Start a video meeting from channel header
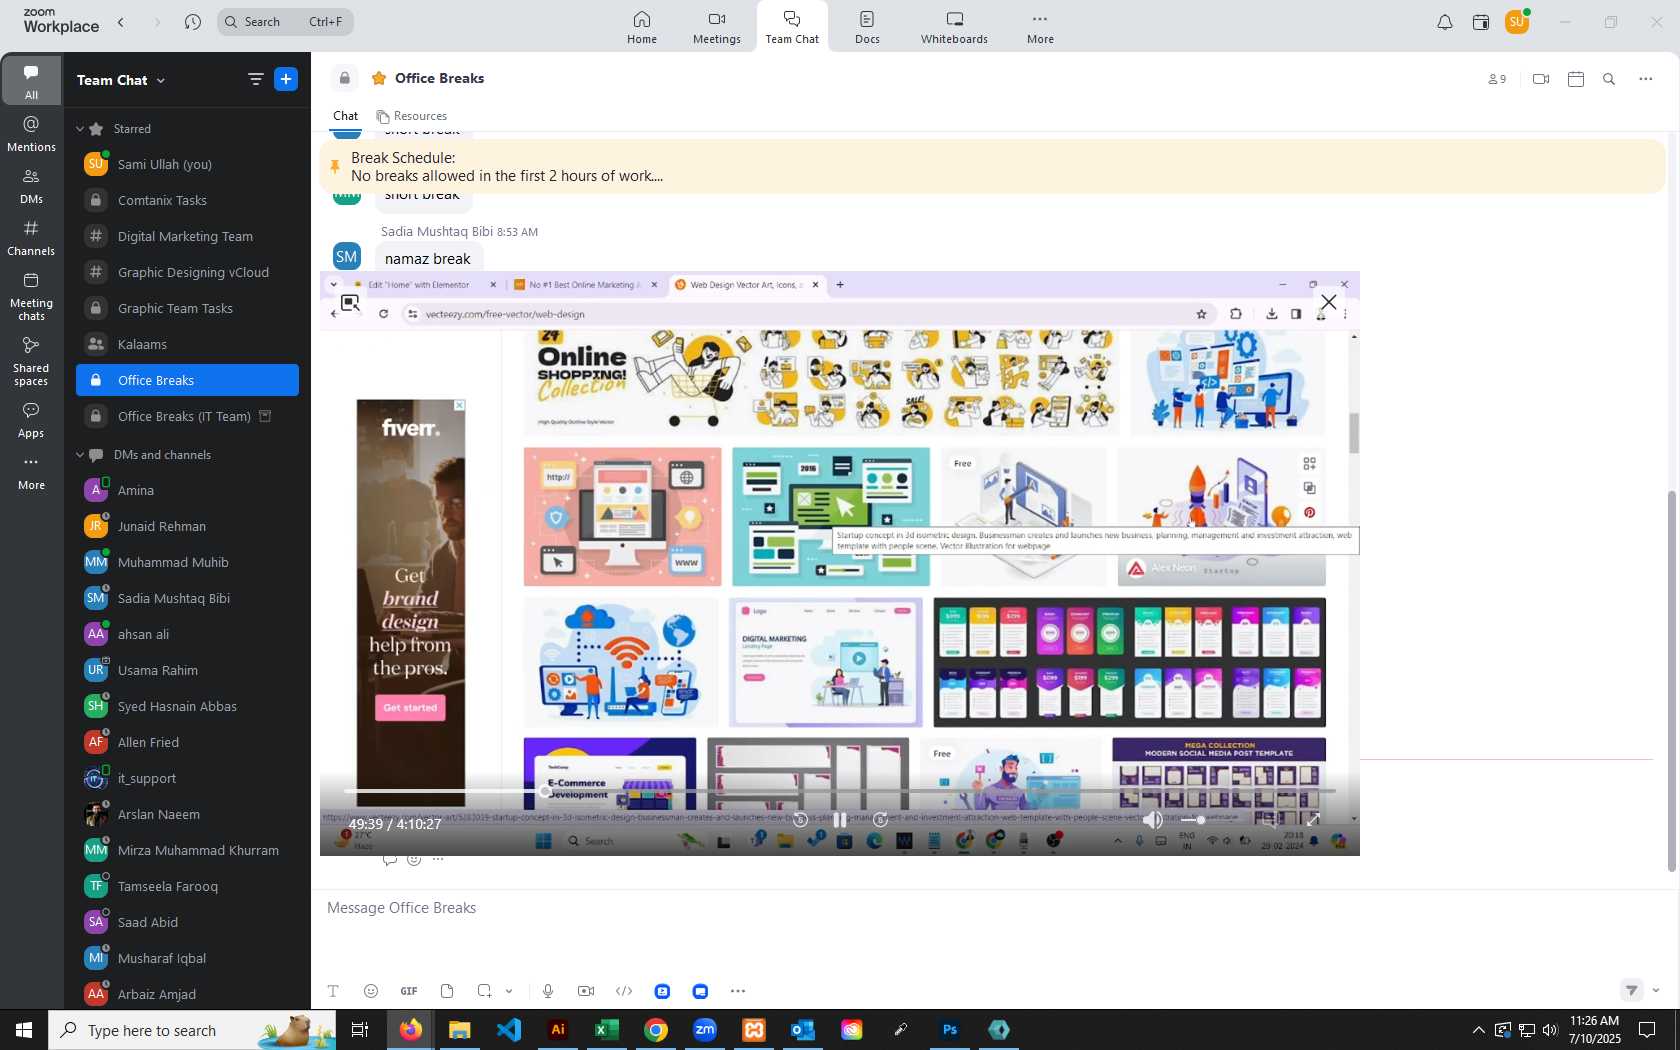Image resolution: width=1680 pixels, height=1050 pixels. pos(1541,79)
